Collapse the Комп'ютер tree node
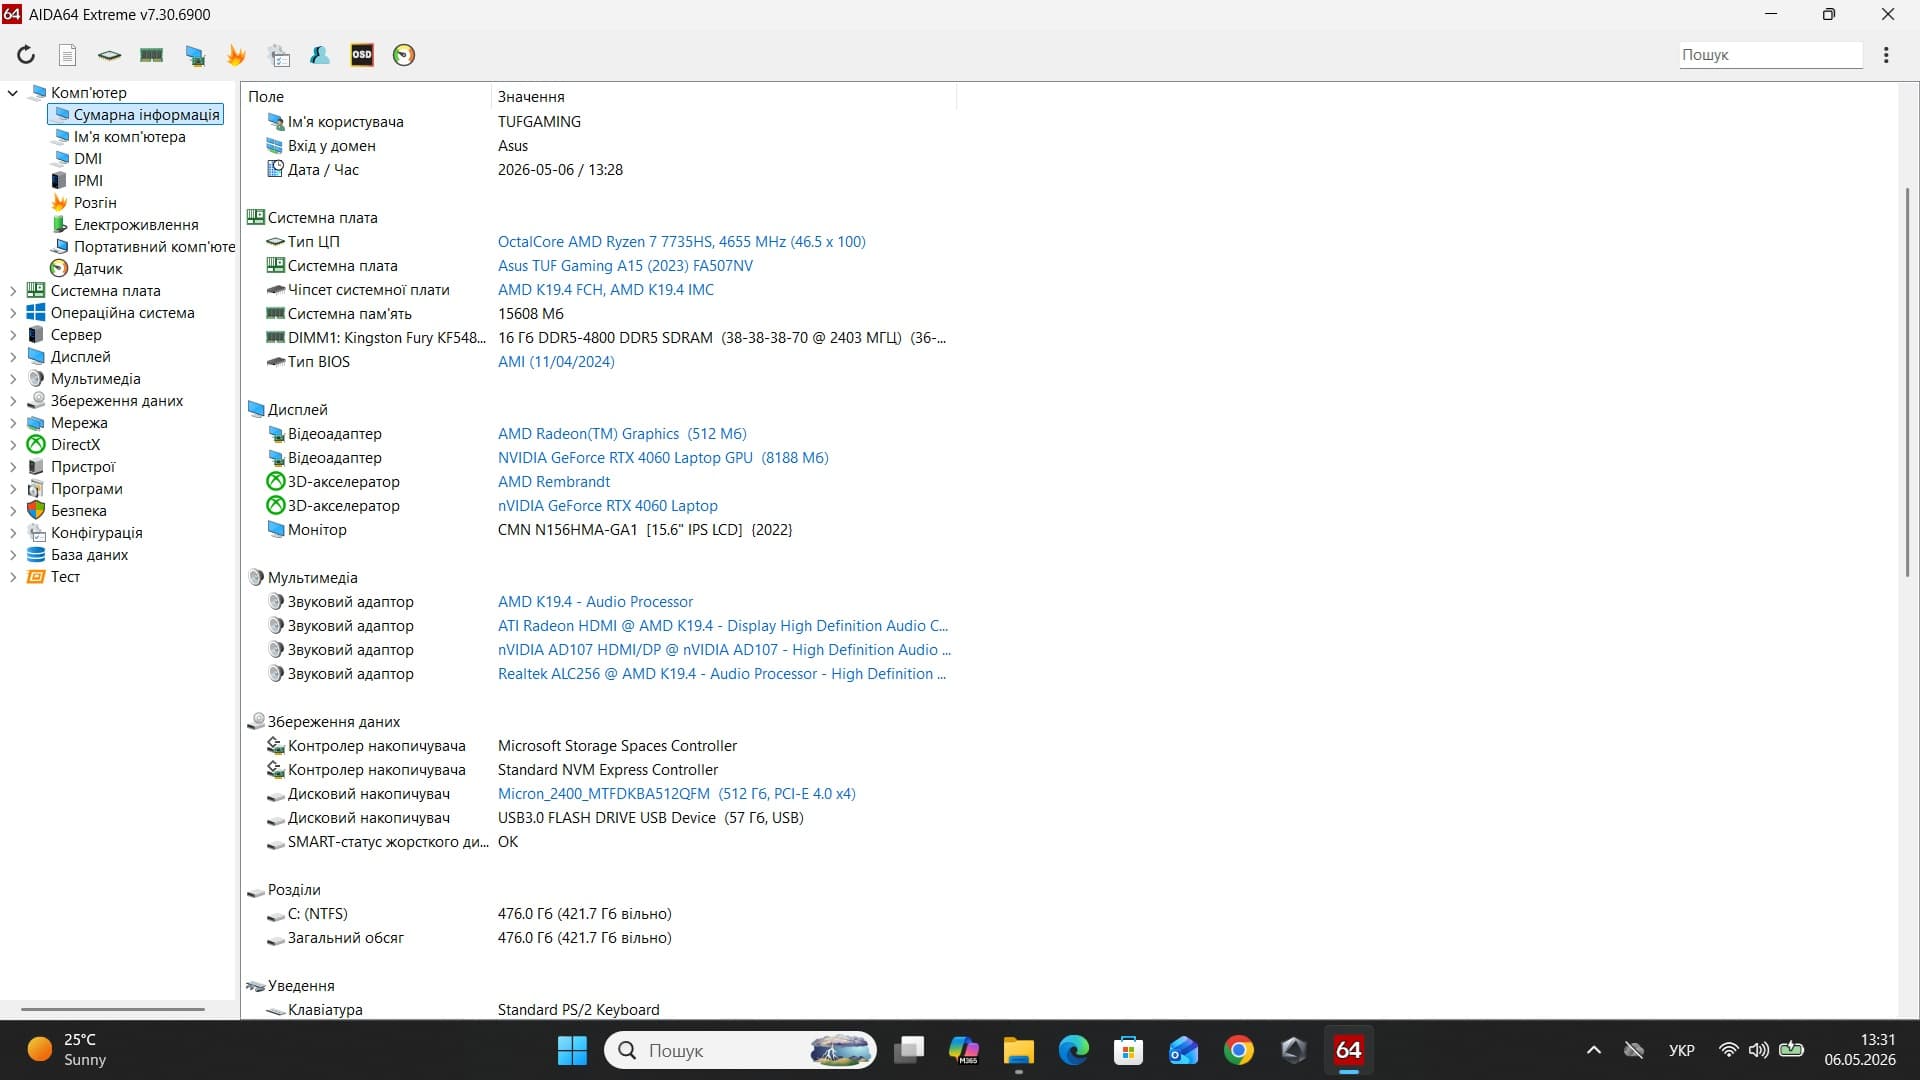This screenshot has width=1920, height=1080. (x=13, y=93)
